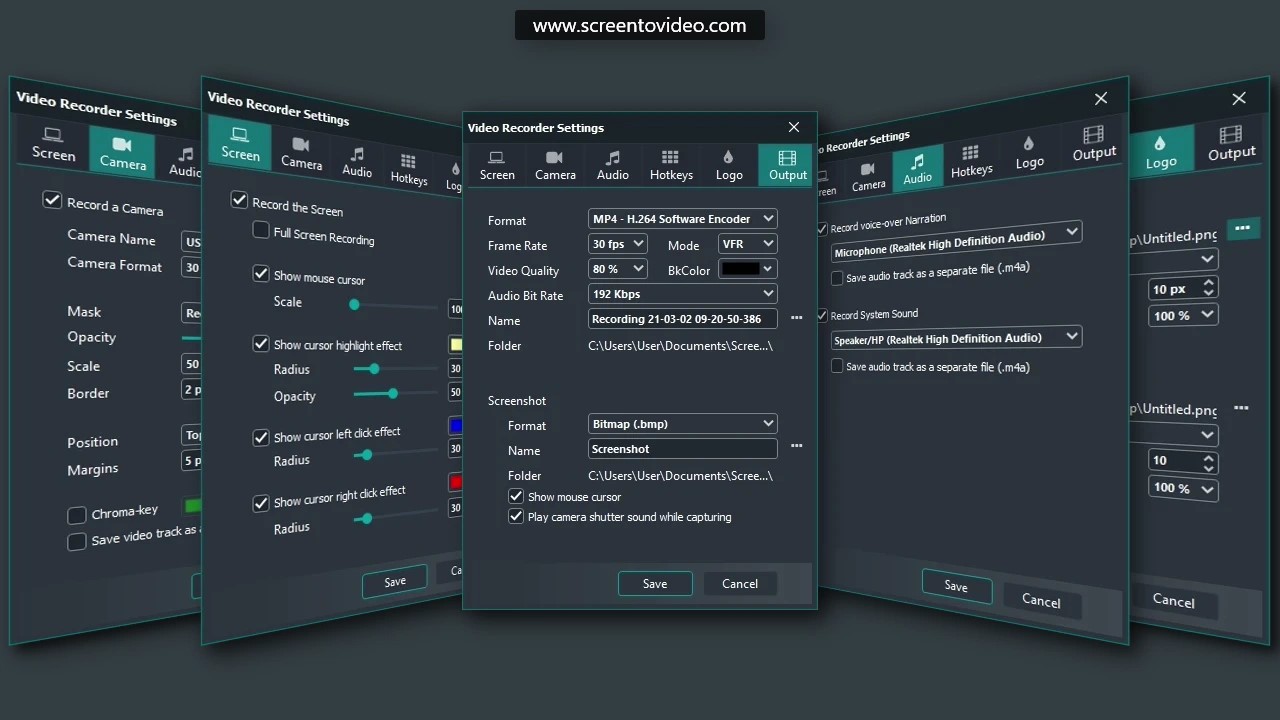Toggle Show cursor right click effect
The width and height of the screenshot is (1280, 720).
[261, 503]
